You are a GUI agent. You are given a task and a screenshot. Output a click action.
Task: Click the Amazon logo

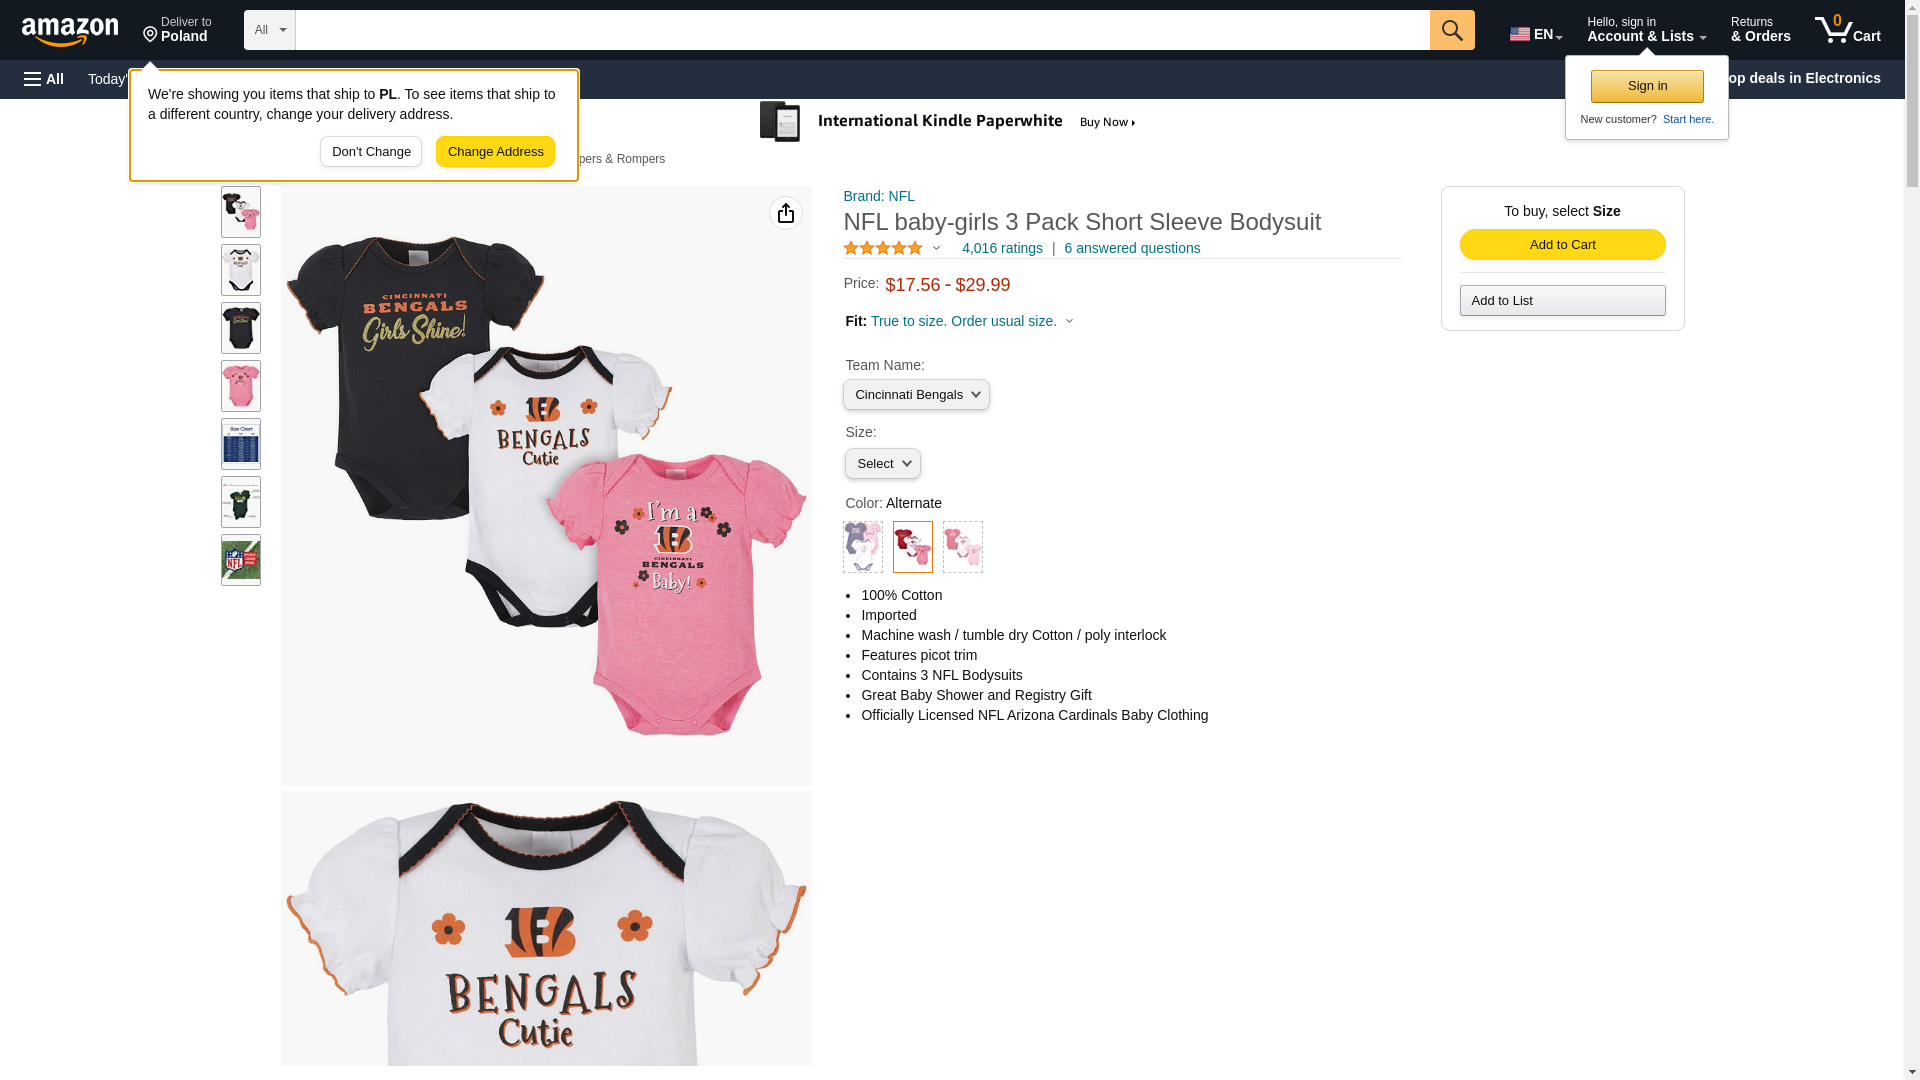70,31
